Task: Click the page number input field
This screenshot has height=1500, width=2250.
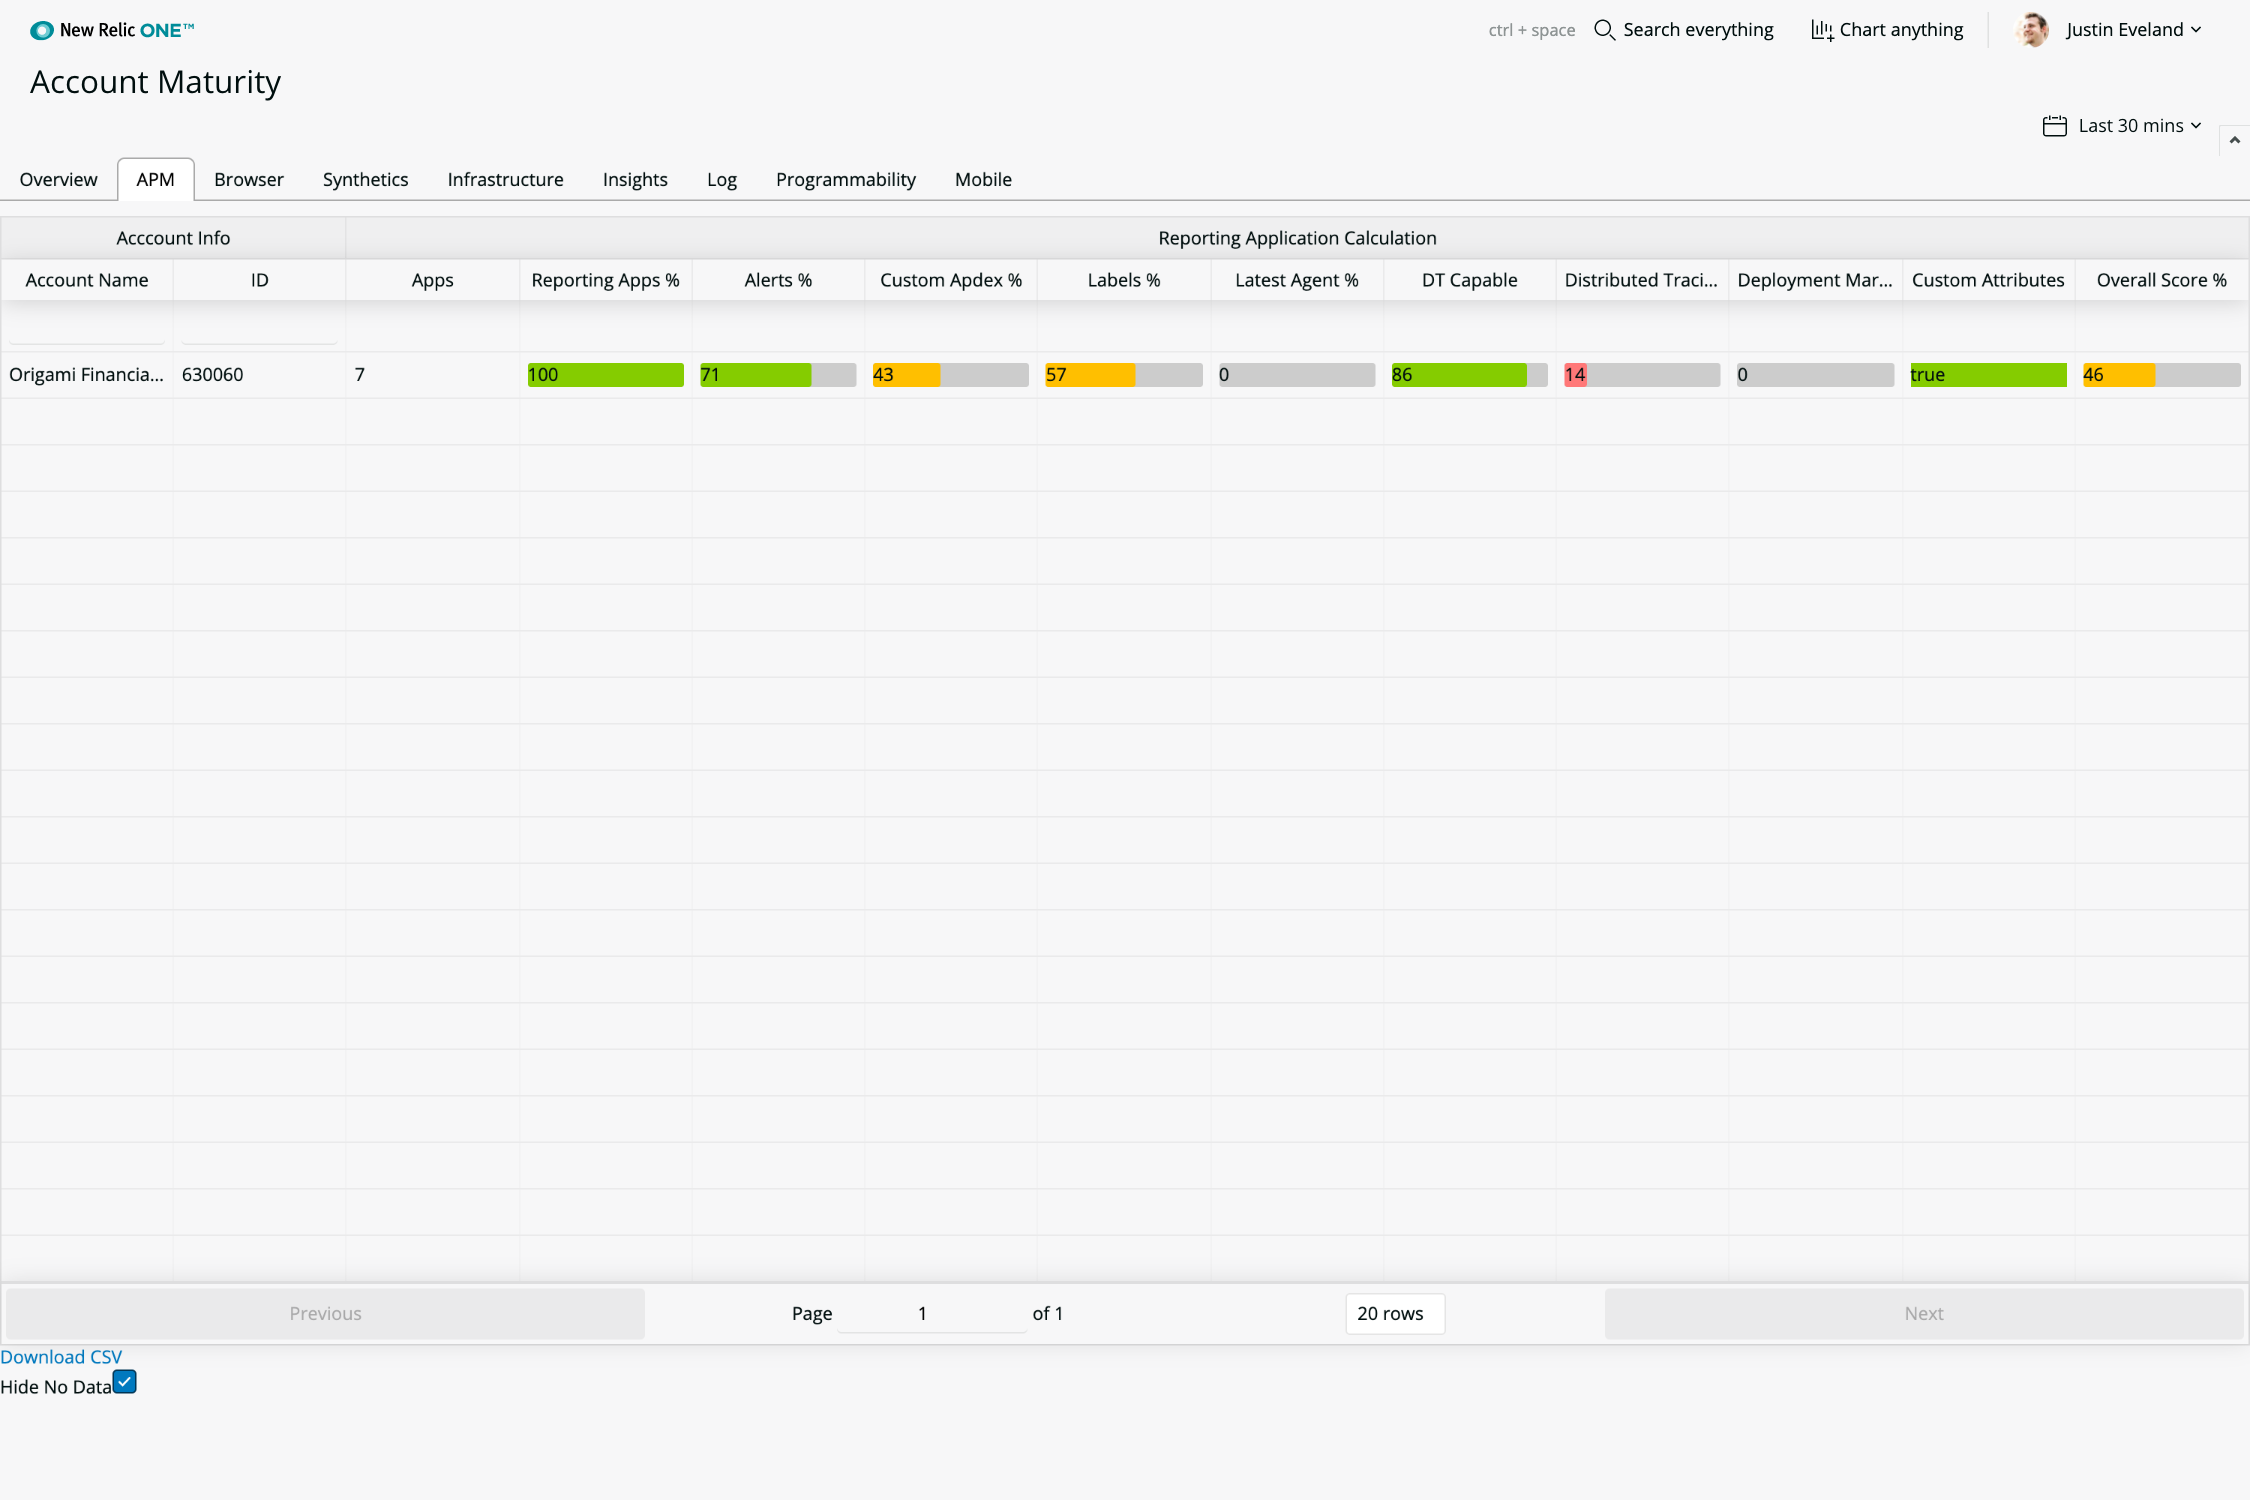Action: click(930, 1313)
